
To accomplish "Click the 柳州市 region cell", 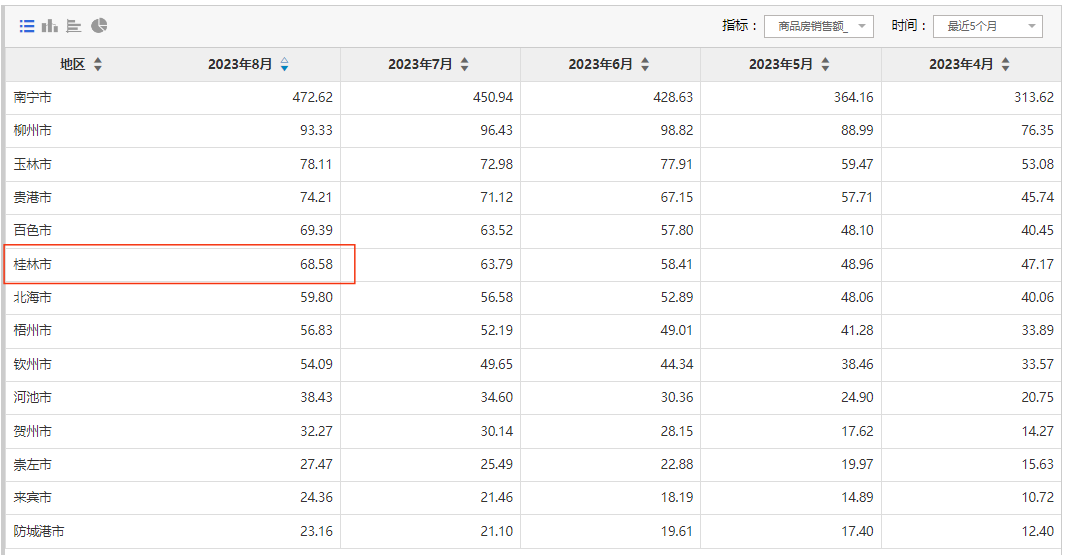I will coord(33,130).
